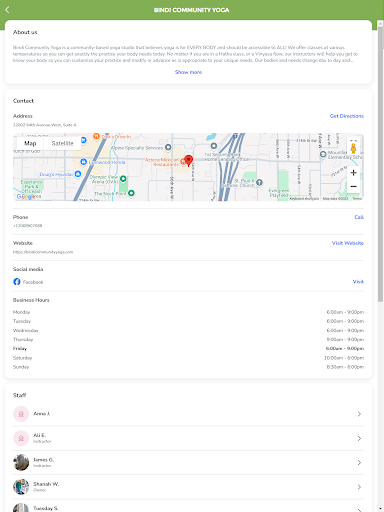Screen dimensions: 384x512
Task: Zoom in on the map
Action: (353, 173)
